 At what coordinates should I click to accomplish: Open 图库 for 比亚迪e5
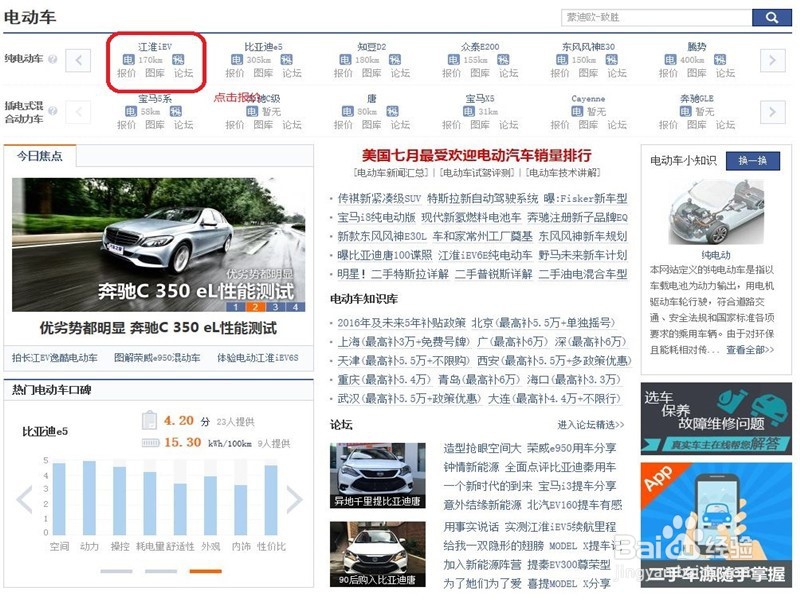263,73
